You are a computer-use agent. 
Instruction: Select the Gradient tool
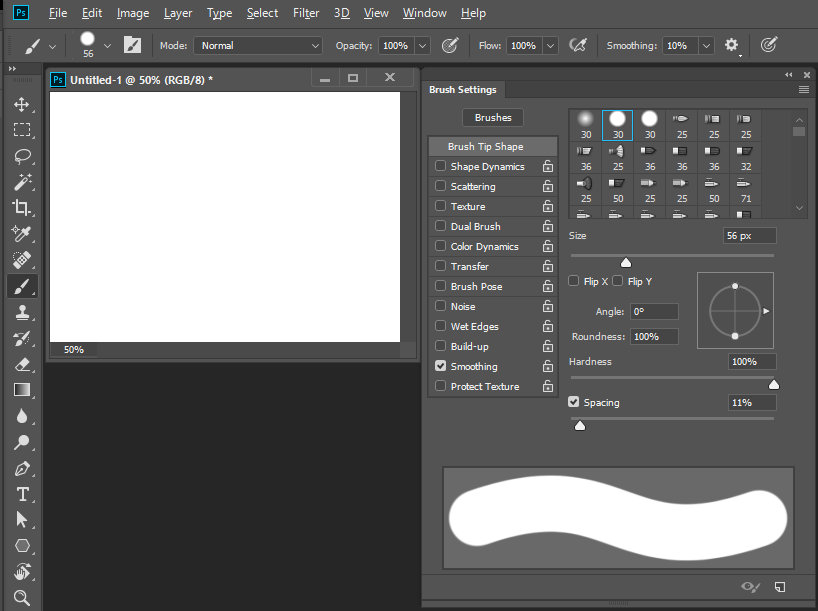point(21,390)
